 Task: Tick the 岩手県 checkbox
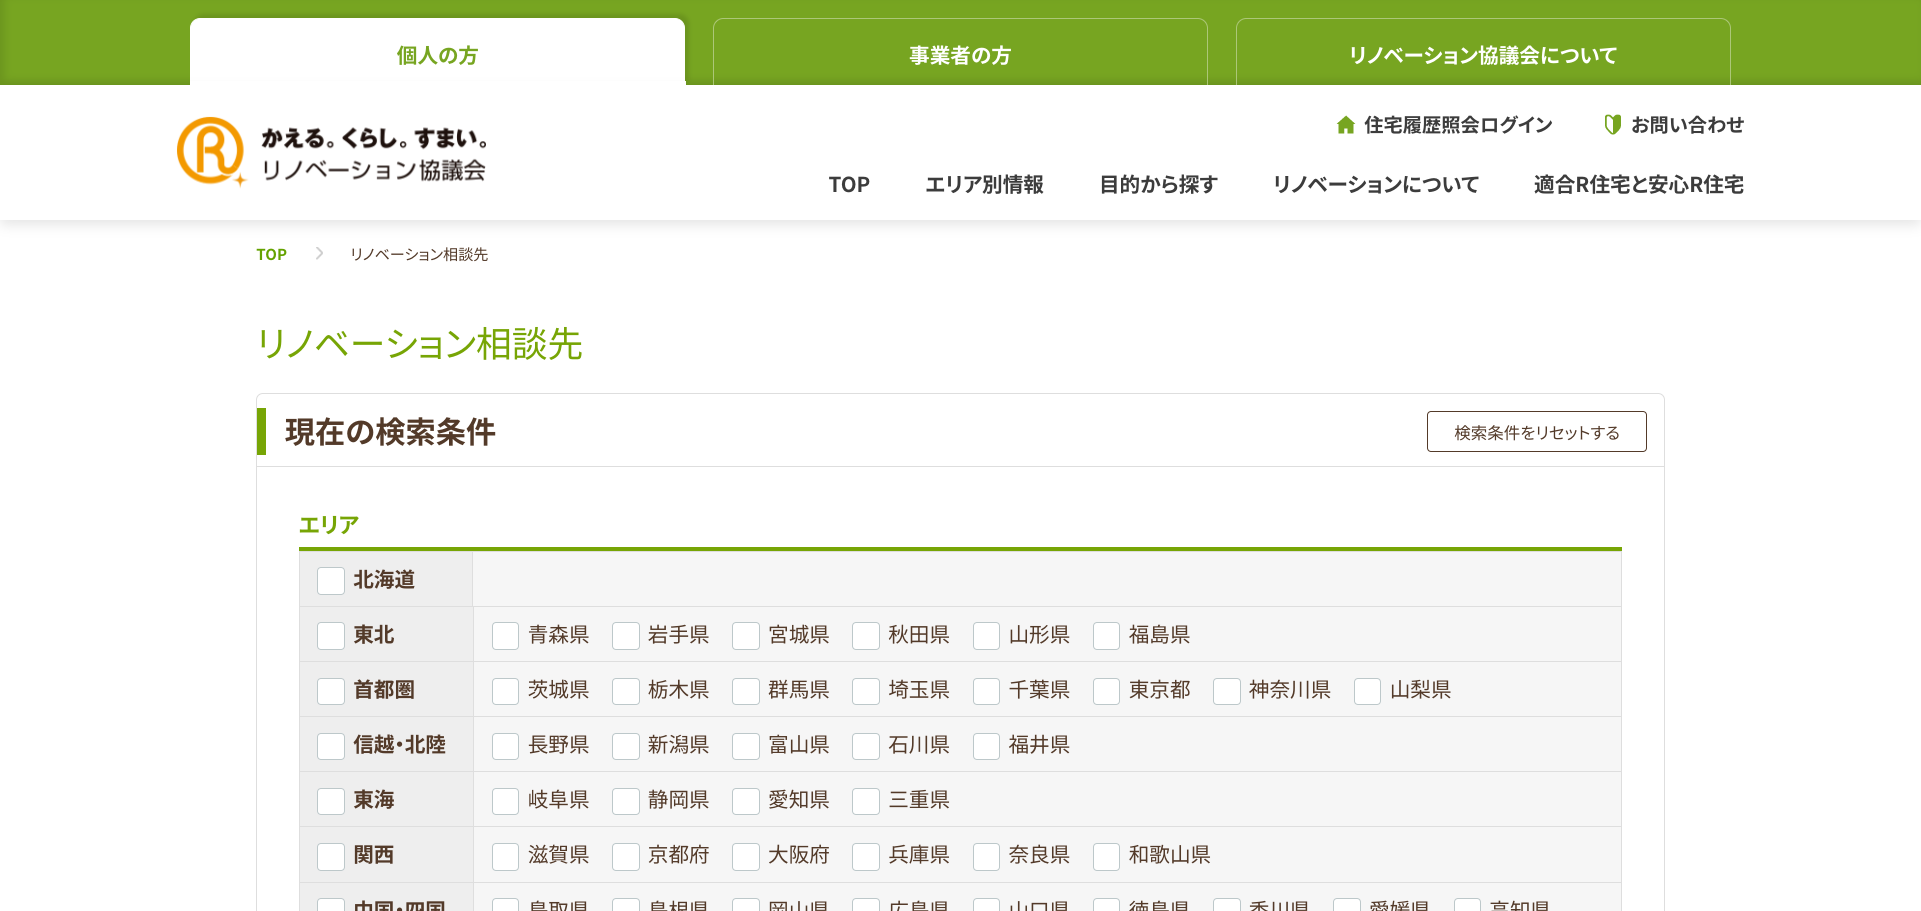pyautogui.click(x=626, y=636)
